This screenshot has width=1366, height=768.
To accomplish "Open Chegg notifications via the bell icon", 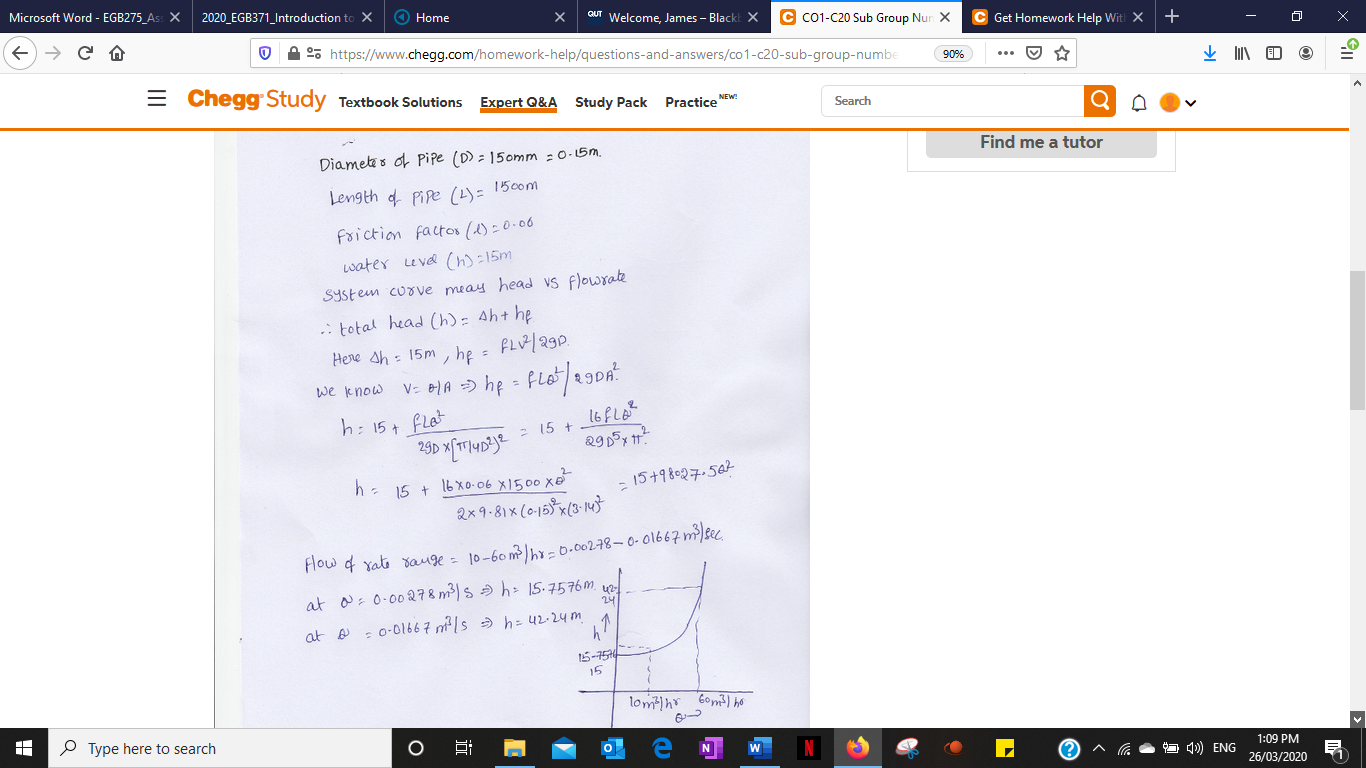I will (x=1138, y=101).
